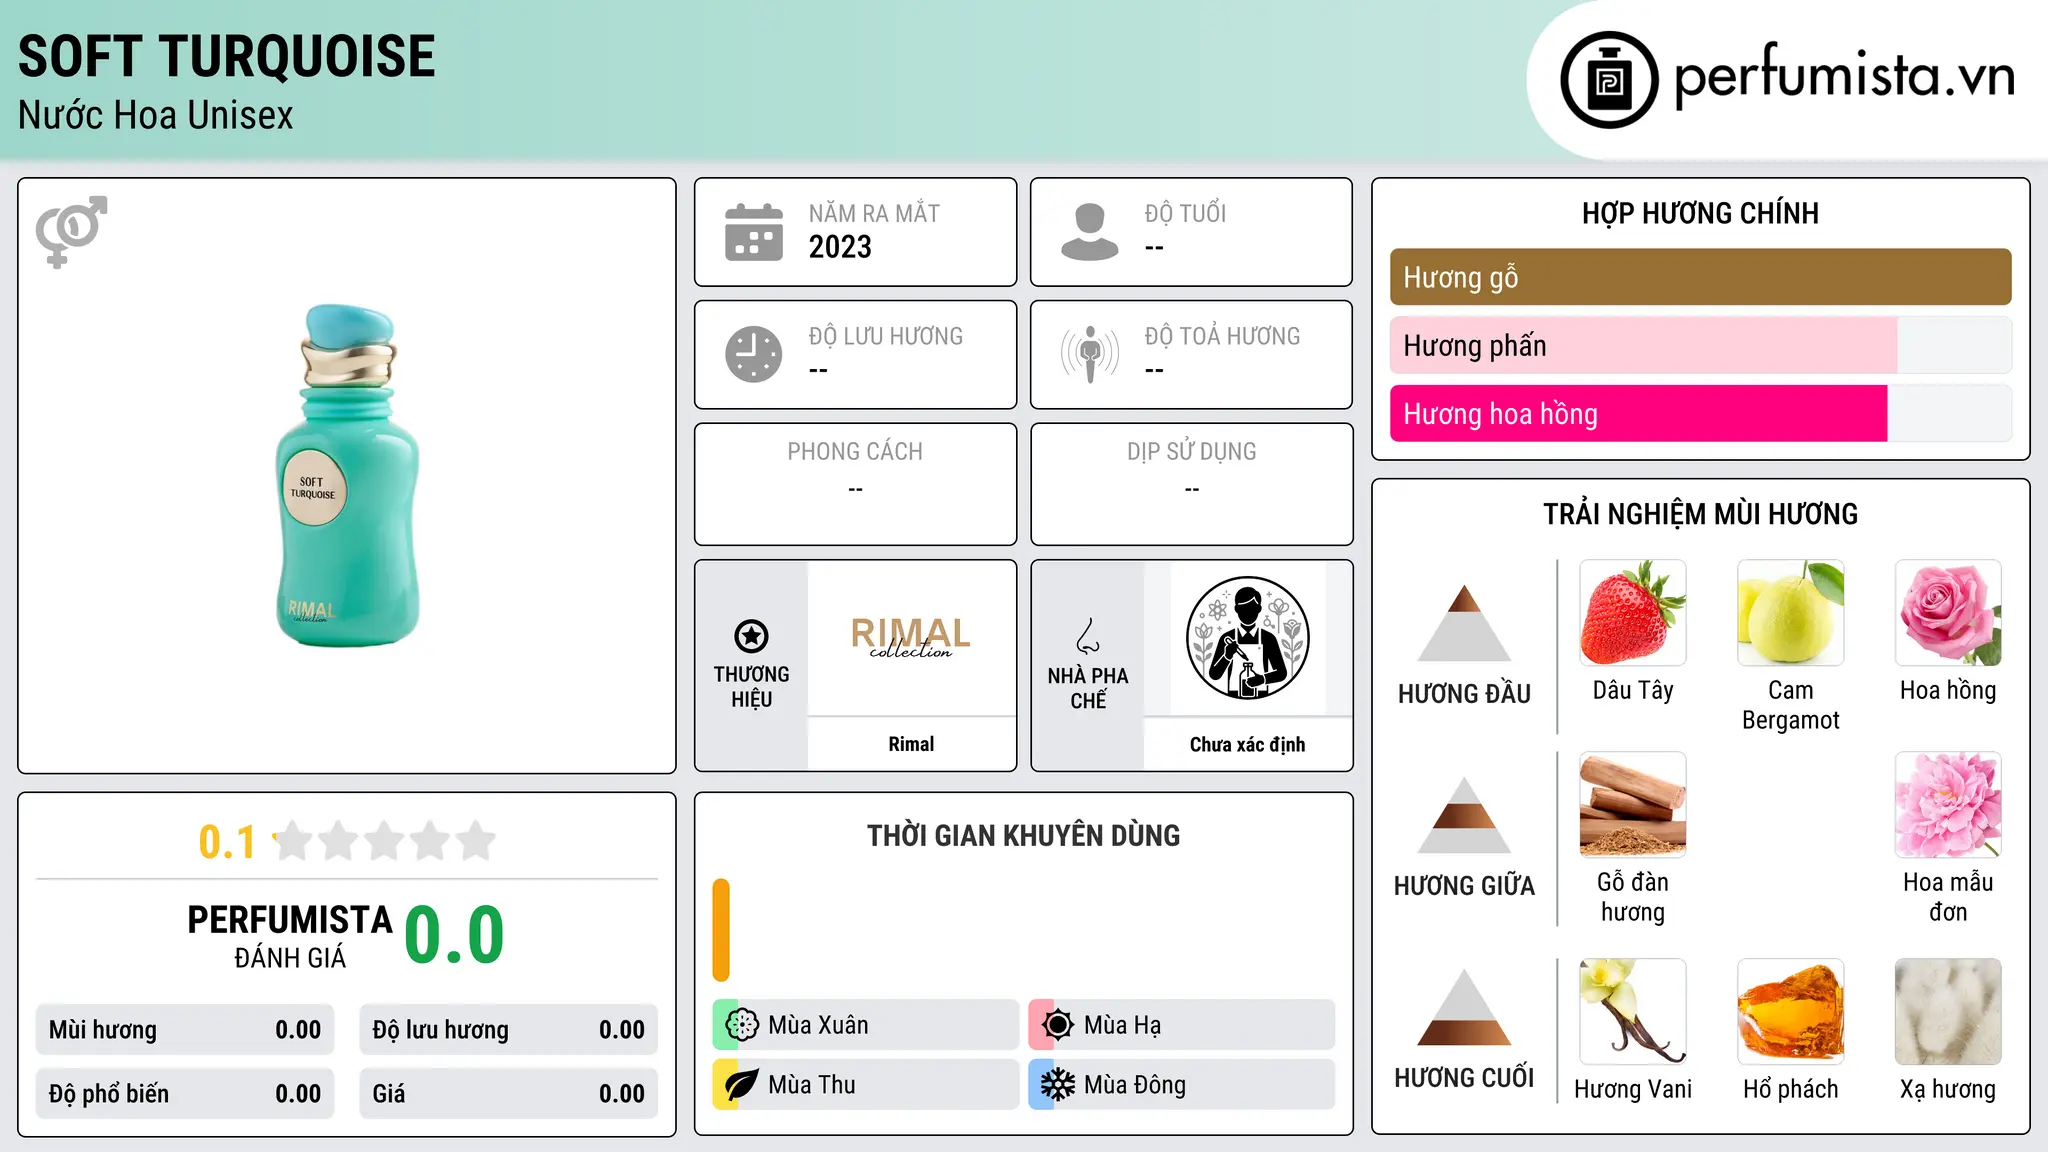Image resolution: width=2048 pixels, height=1152 pixels.
Task: Click the Độ lưu hương score row
Action: click(x=508, y=1030)
